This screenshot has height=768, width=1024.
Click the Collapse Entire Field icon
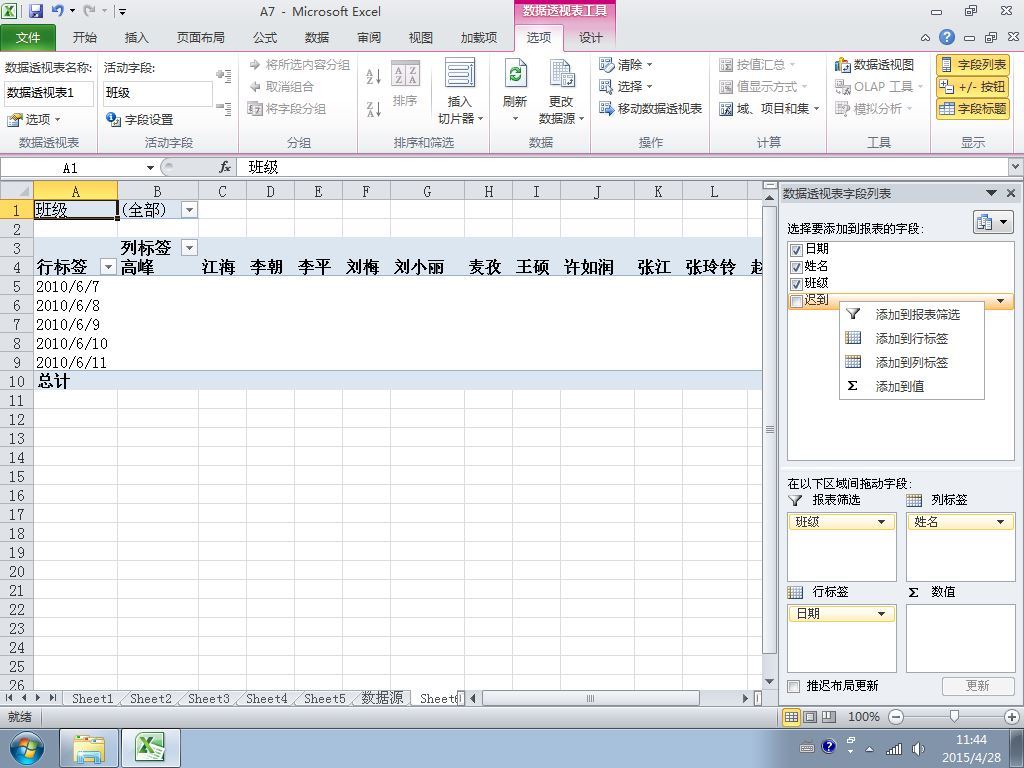coord(224,108)
